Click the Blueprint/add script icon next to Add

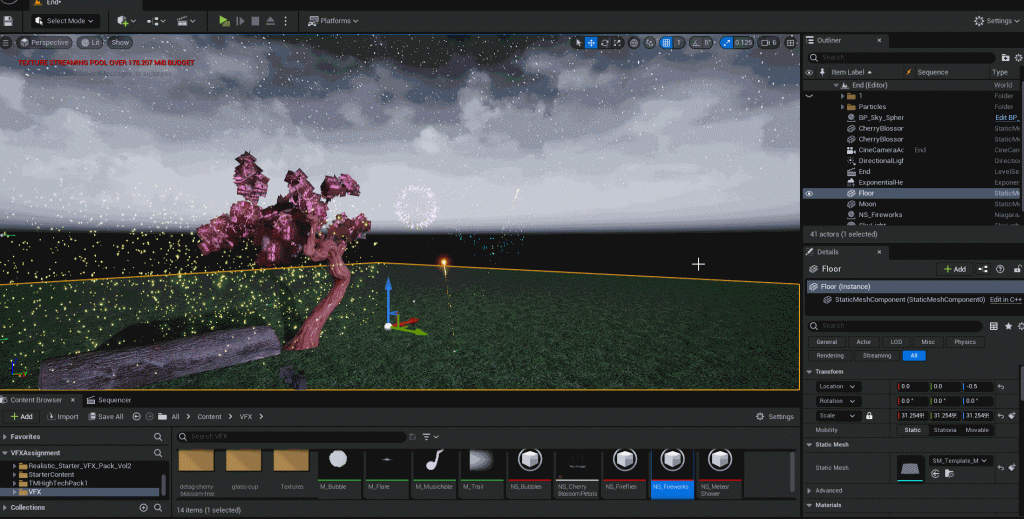(983, 268)
